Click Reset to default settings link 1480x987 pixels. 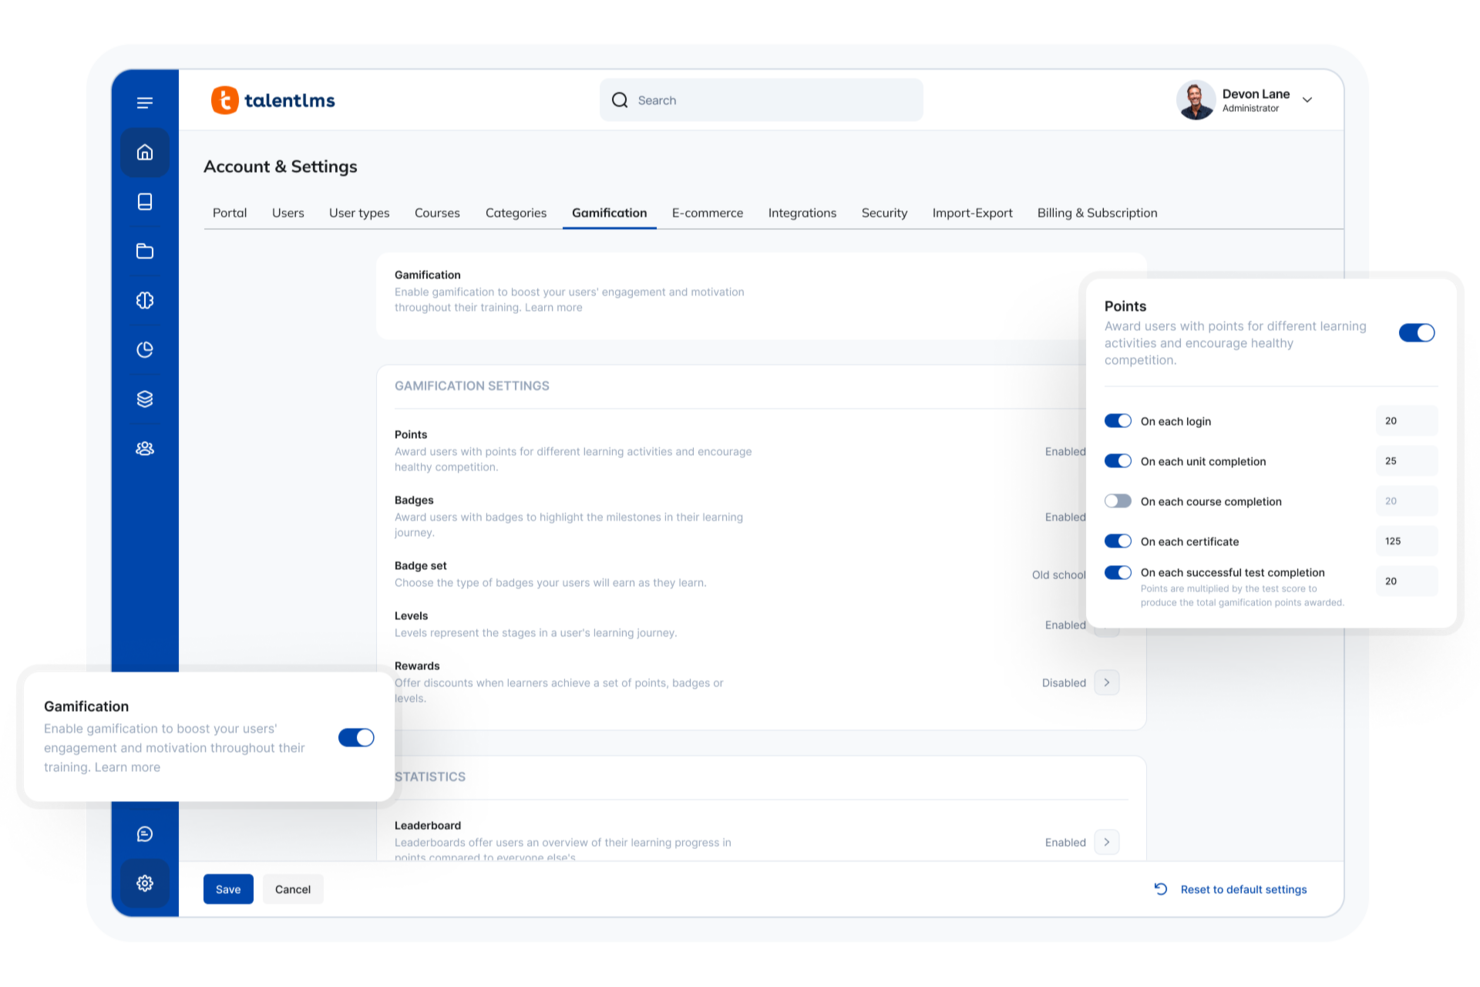coord(1243,889)
